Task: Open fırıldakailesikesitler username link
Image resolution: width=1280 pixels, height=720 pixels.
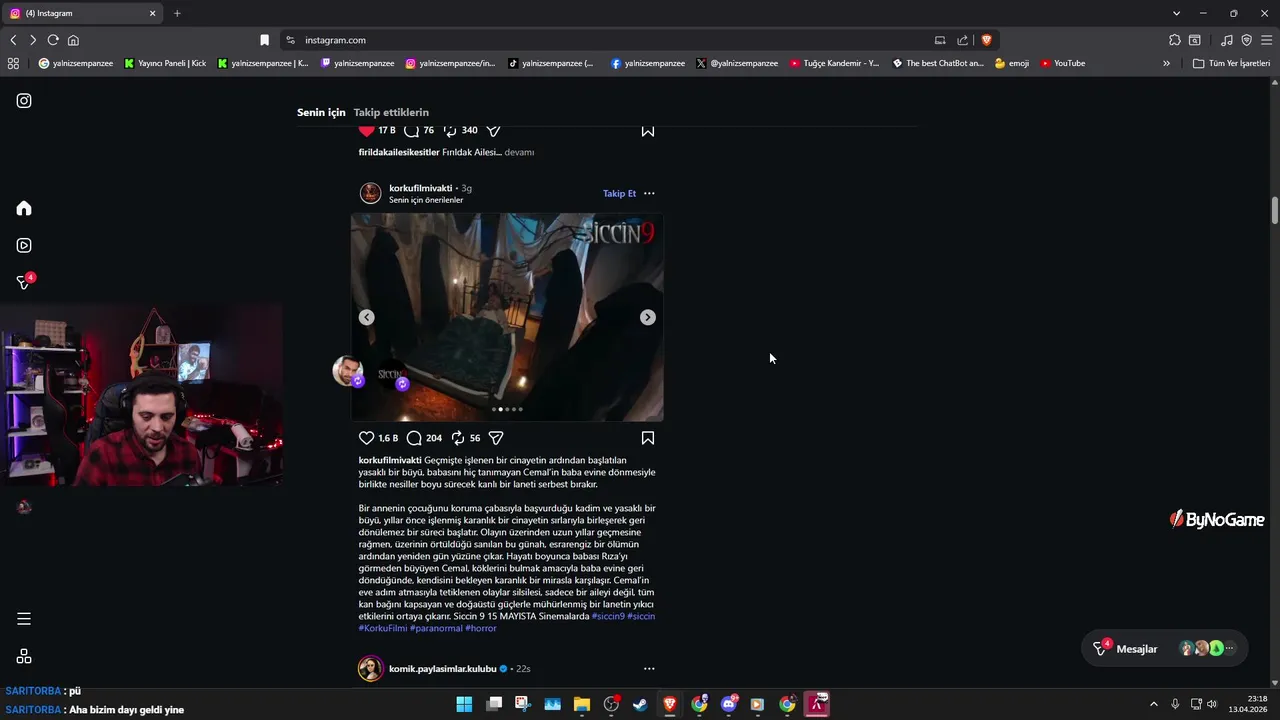Action: [x=399, y=152]
